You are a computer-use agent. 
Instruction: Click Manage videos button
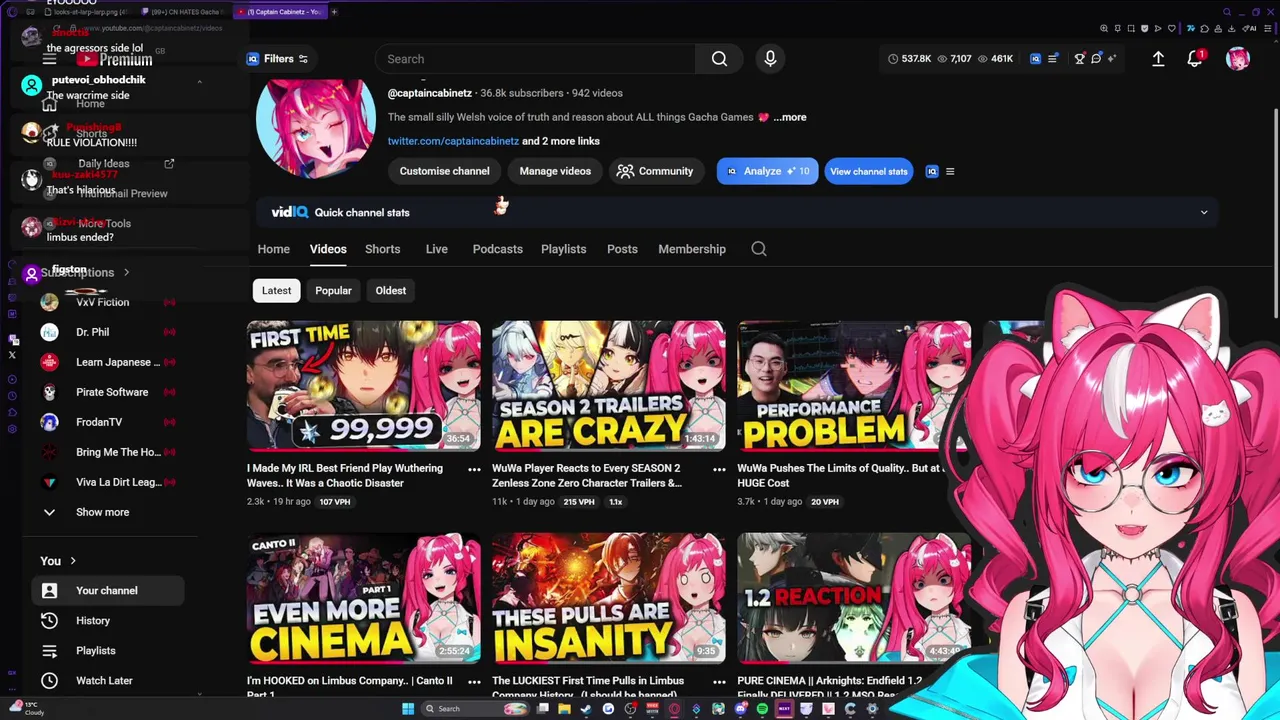pos(555,171)
